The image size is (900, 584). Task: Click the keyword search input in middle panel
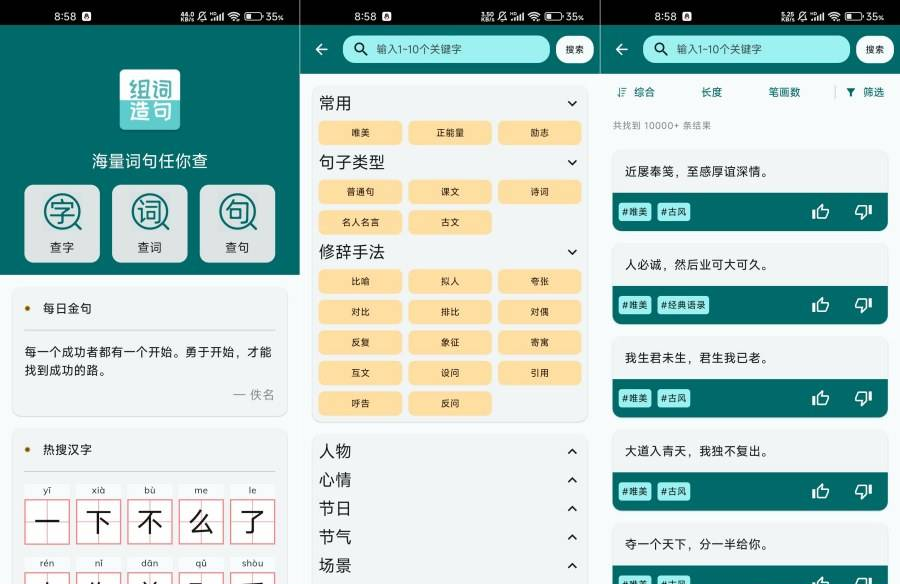pyautogui.click(x=456, y=49)
